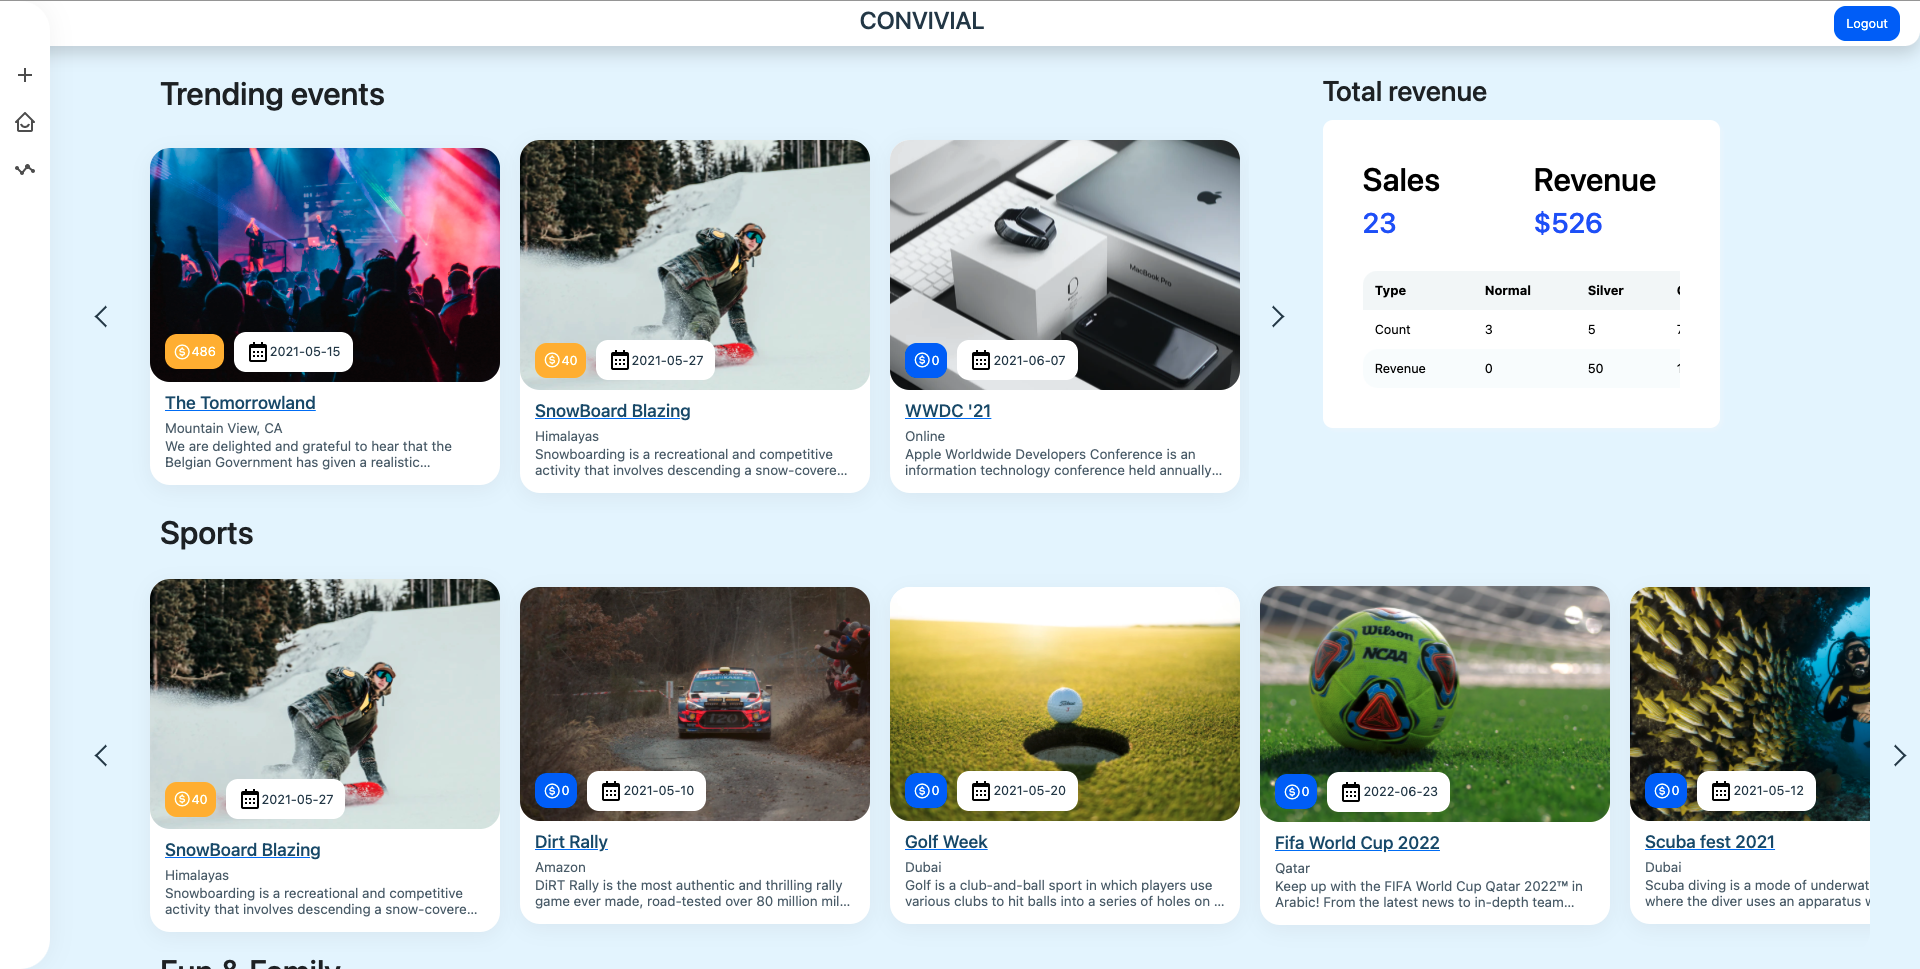Show previous Sports carousel items
This screenshot has width=1920, height=969.
[101, 755]
